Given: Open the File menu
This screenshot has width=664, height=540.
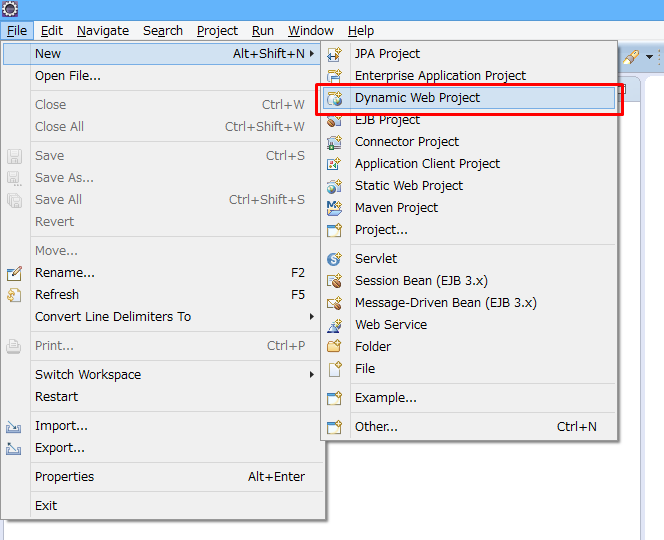Looking at the screenshot, I should click(17, 31).
